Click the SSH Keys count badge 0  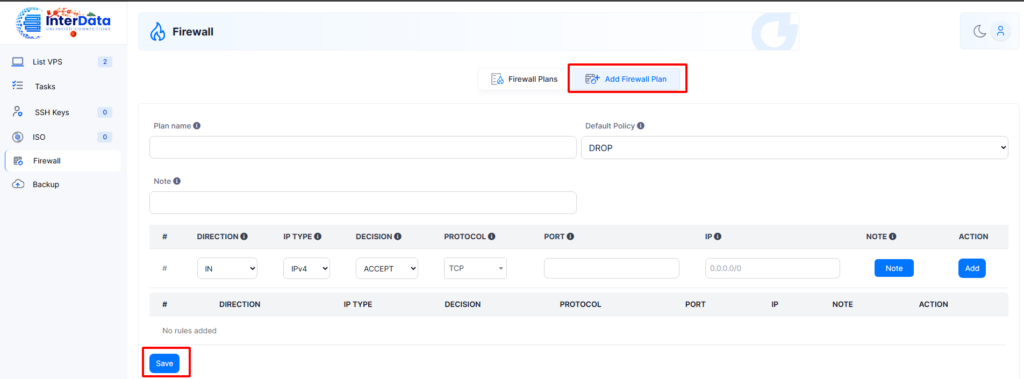point(104,112)
